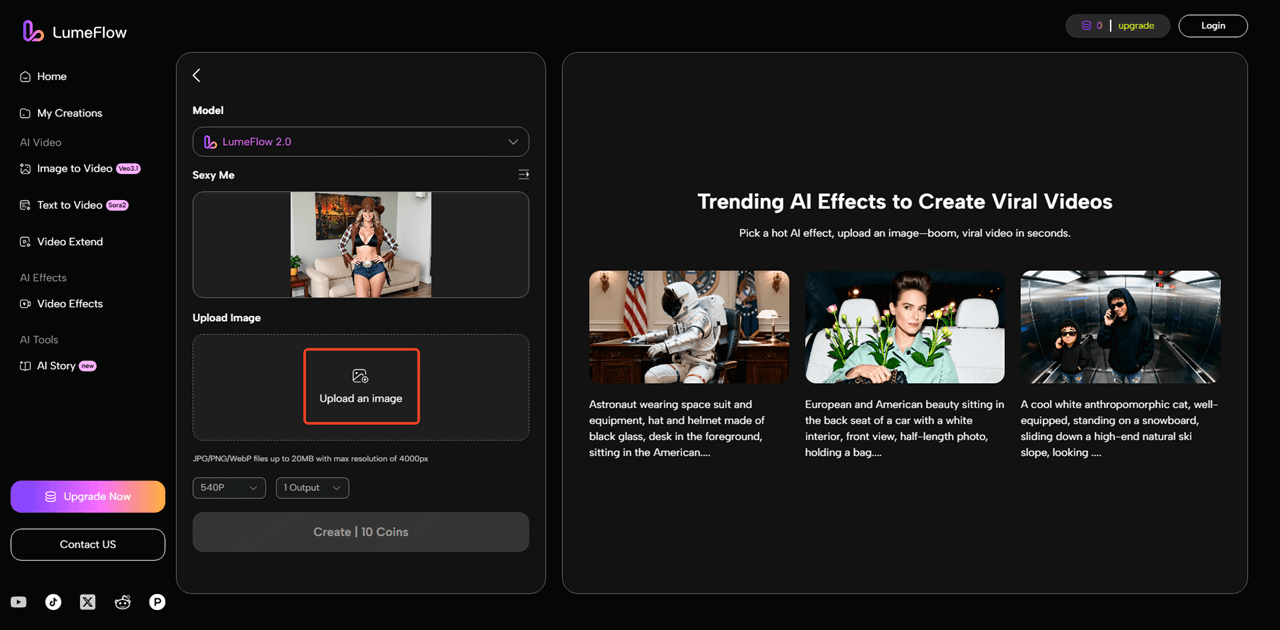Image resolution: width=1280 pixels, height=630 pixels.
Task: Open the effects list icon beside Sexy Me
Action: point(523,175)
